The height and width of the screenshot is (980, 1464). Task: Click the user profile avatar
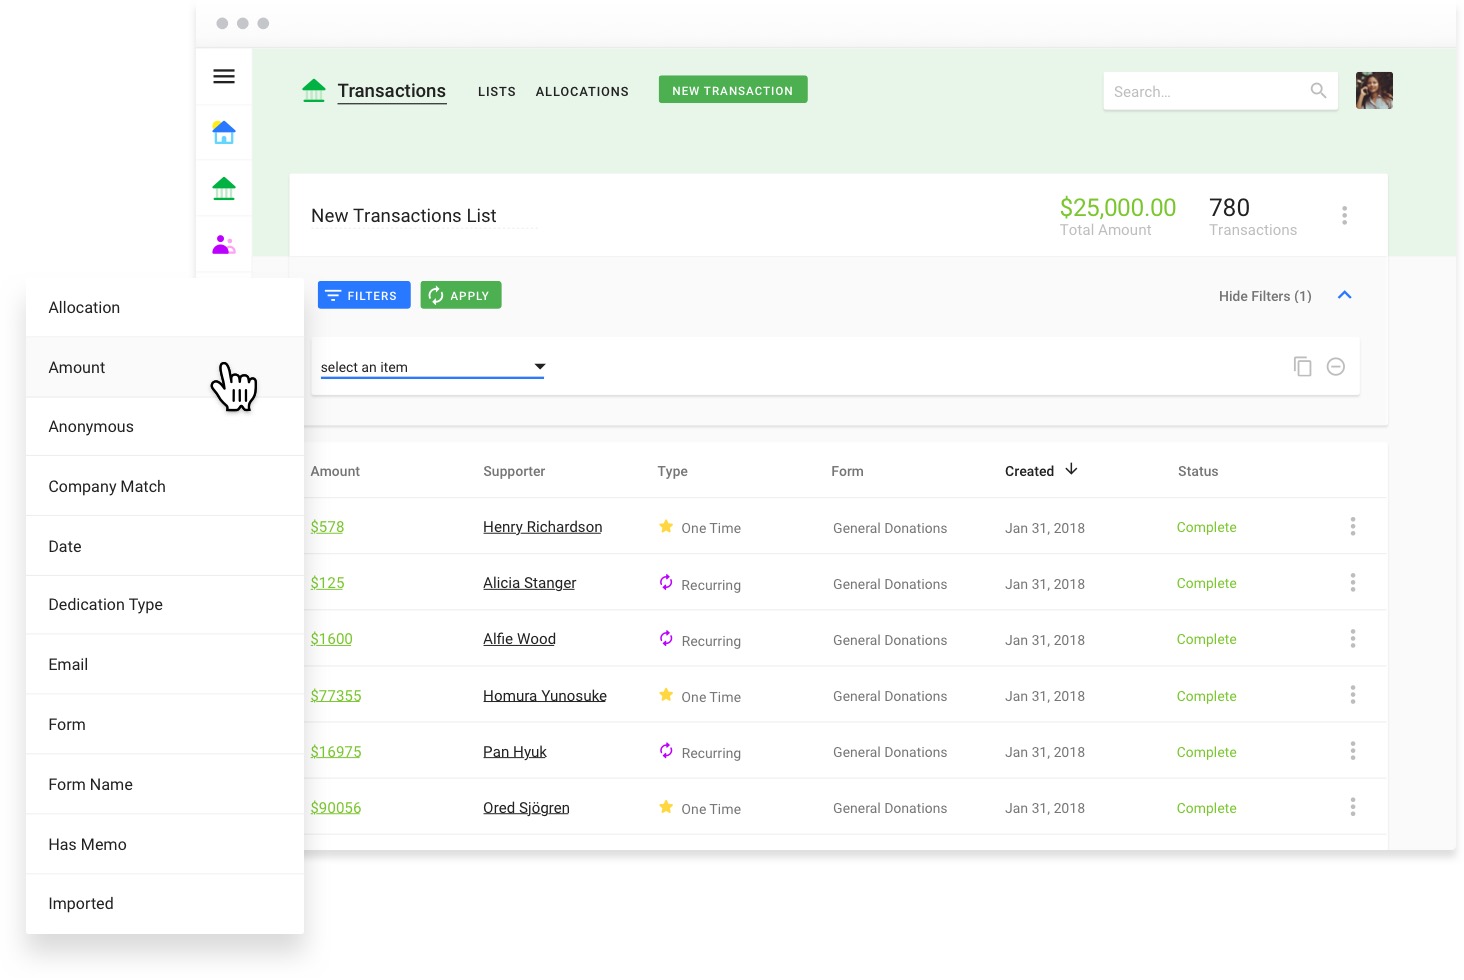[x=1374, y=90]
